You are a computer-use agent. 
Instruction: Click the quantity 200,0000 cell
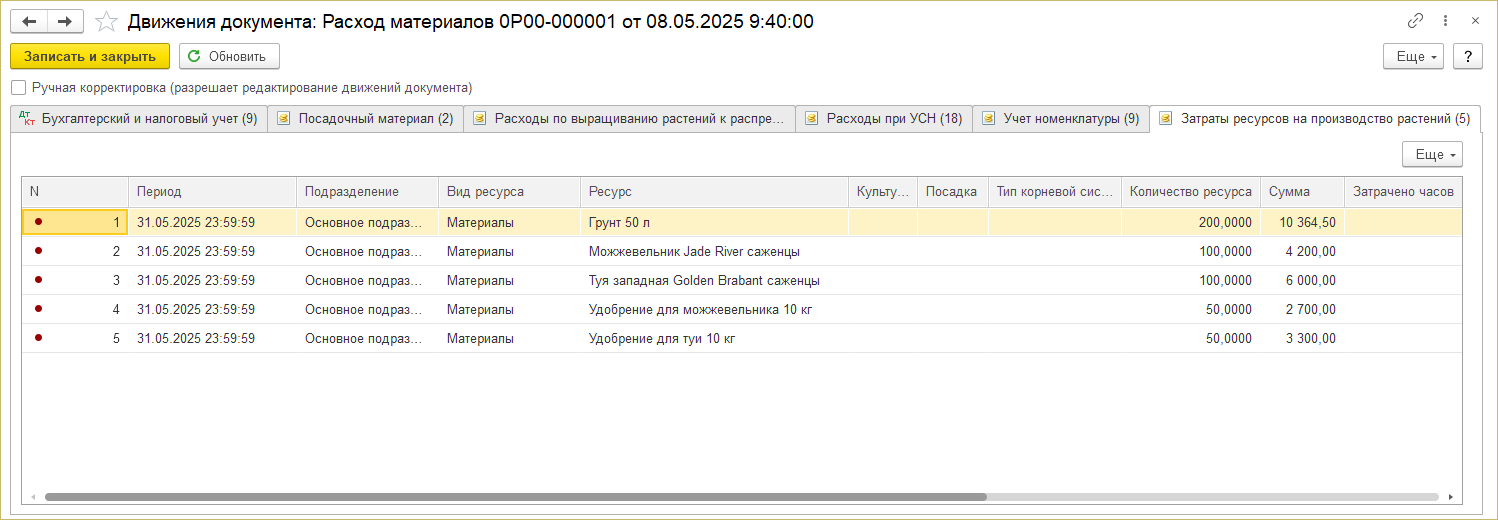click(1190, 222)
